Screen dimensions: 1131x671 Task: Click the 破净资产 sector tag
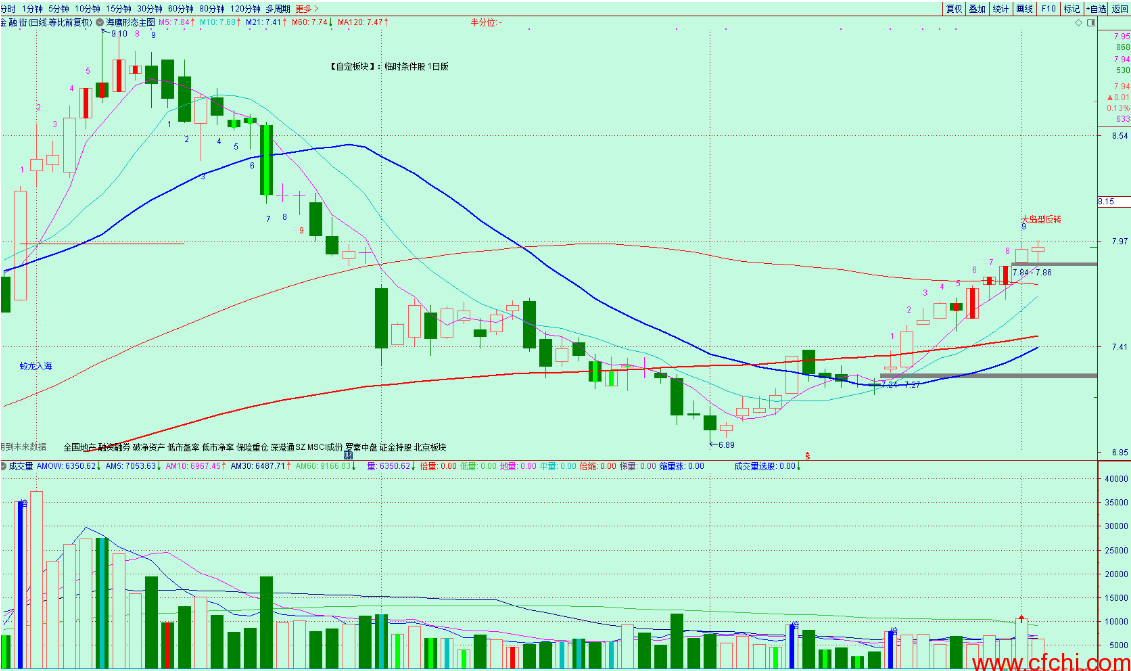coord(149,447)
